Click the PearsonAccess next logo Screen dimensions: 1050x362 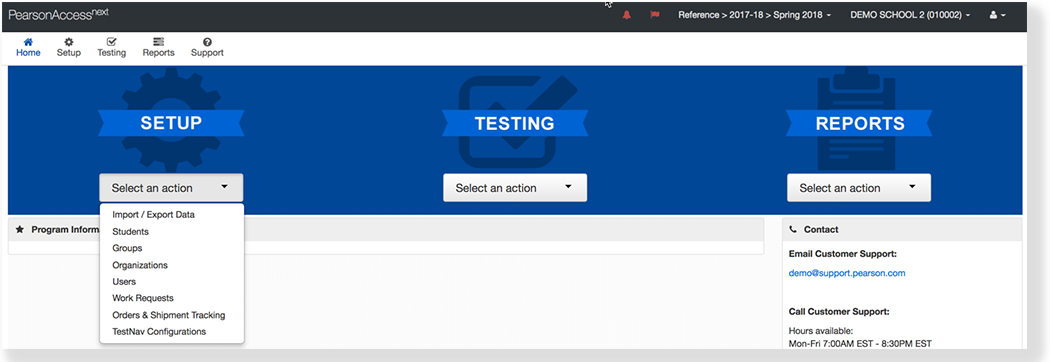click(x=58, y=14)
